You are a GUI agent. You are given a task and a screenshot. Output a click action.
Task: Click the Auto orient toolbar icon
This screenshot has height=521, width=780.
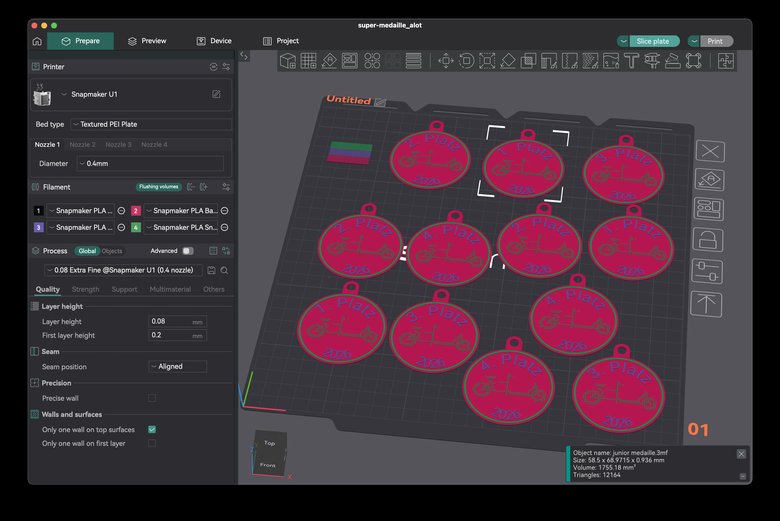click(x=329, y=61)
